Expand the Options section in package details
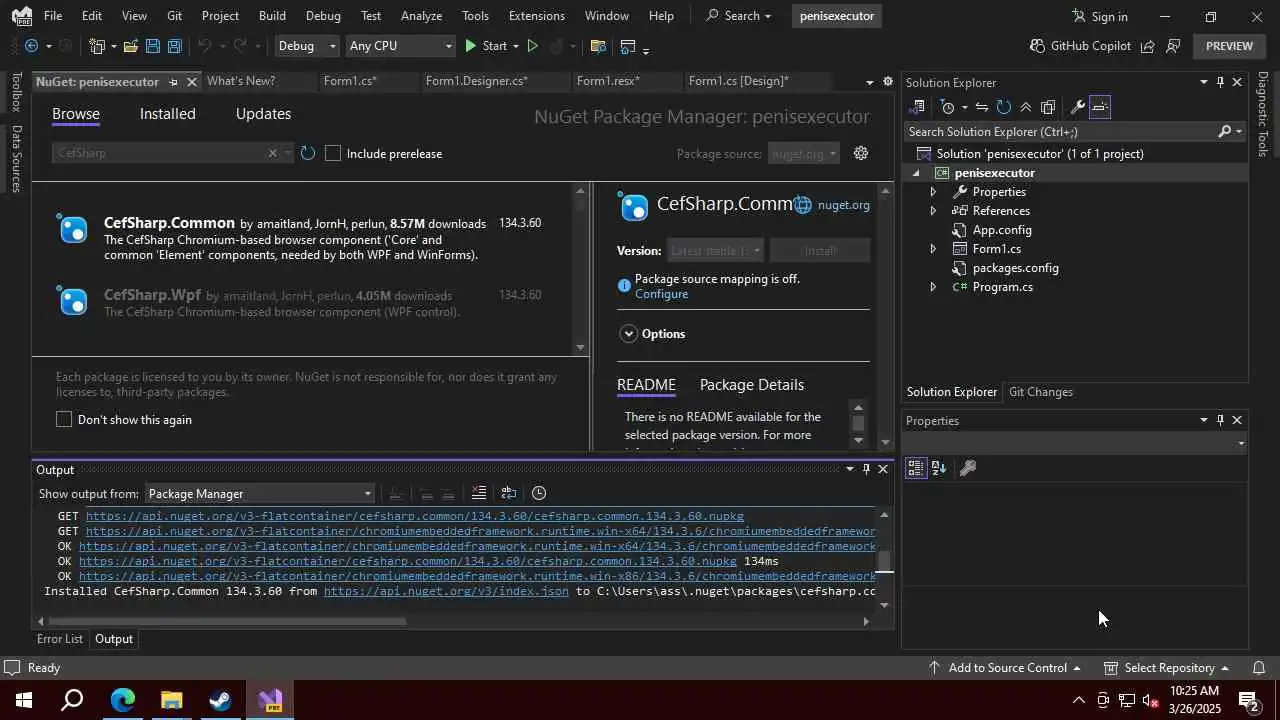Screen dimensions: 1280x720 click(629, 334)
